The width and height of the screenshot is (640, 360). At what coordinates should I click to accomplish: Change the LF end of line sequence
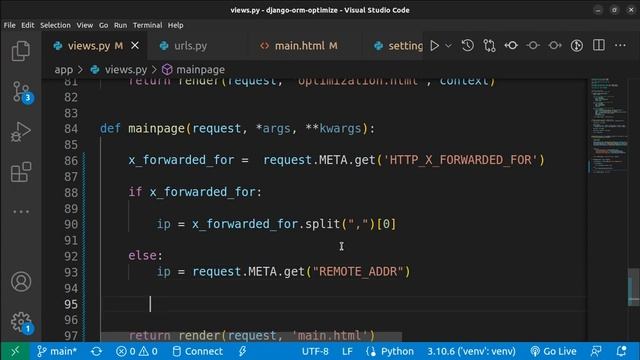click(347, 351)
